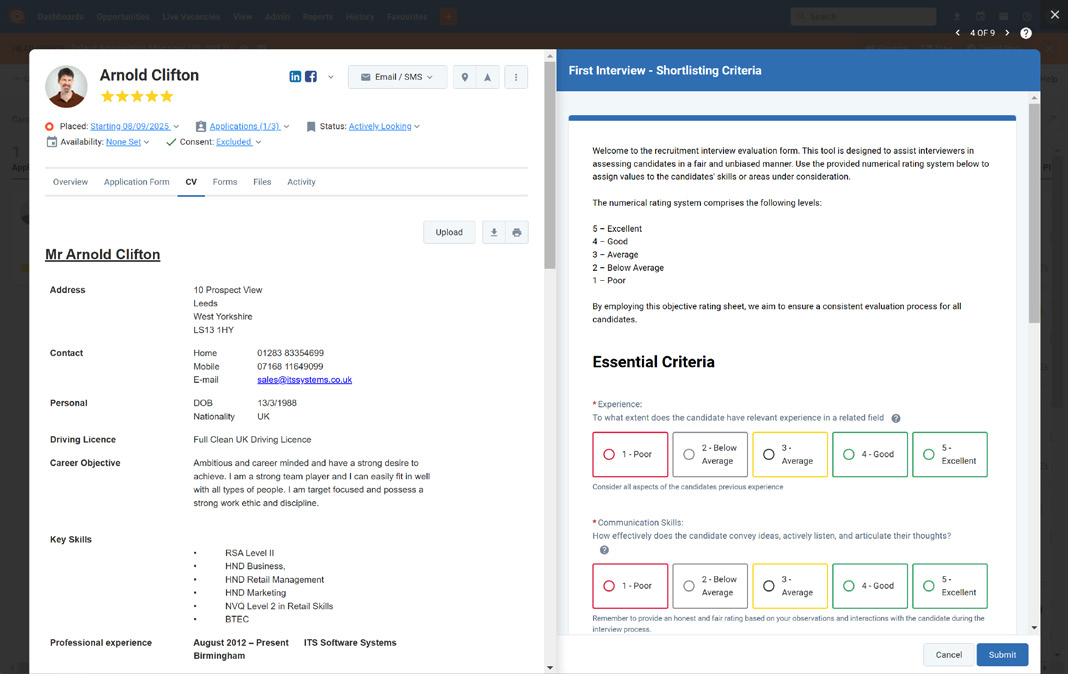The image size is (1068, 674).
Task: Select 4 - Good for Experience
Action: click(870, 454)
